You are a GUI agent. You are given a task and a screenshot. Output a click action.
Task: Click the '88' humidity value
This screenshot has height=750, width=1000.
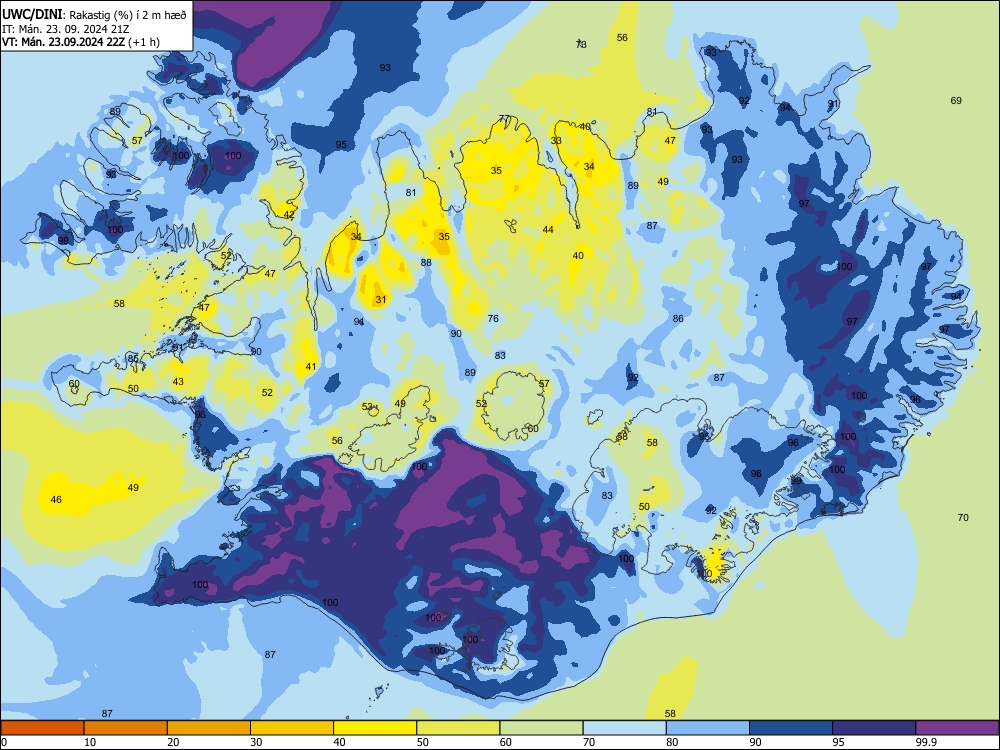tap(426, 262)
